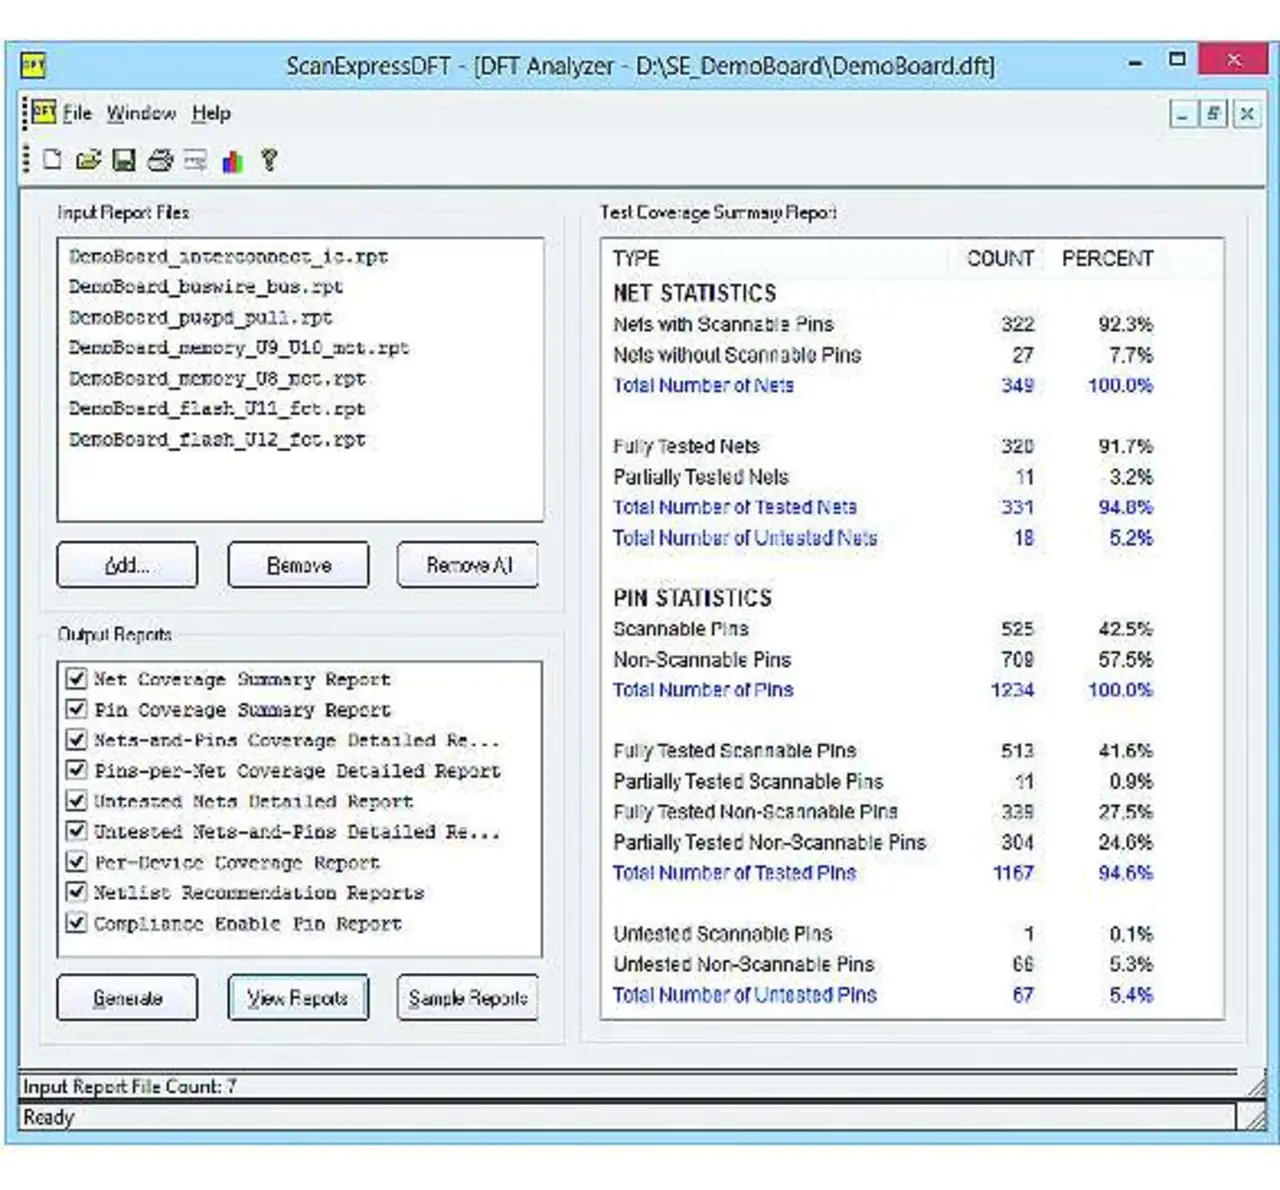The width and height of the screenshot is (1280, 1190).
Task: Open the File menu
Action: tap(77, 113)
